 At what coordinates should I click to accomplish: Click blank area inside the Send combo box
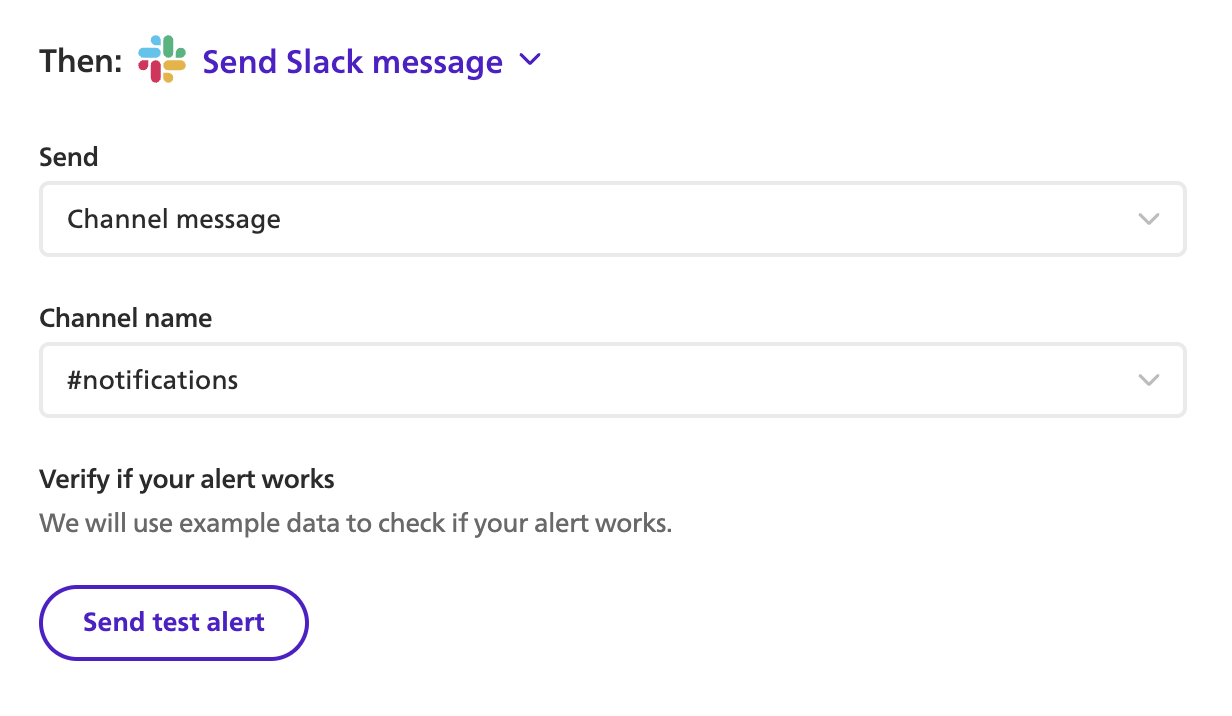click(x=700, y=219)
